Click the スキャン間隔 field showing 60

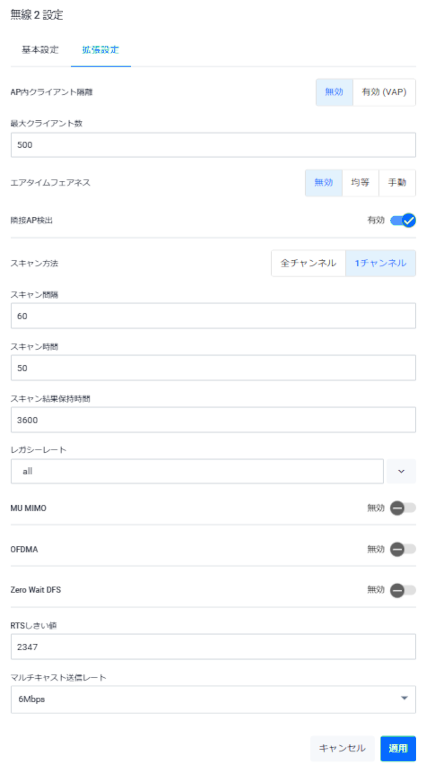pos(213,316)
